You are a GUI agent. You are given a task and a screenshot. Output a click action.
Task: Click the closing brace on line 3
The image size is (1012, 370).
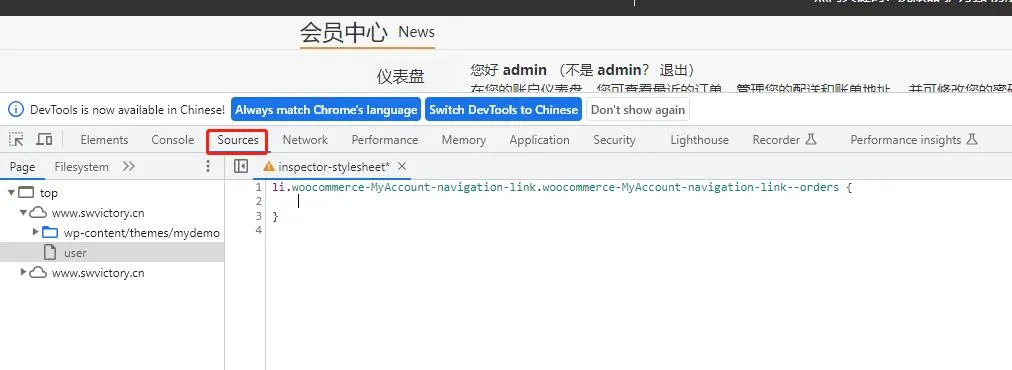276,216
